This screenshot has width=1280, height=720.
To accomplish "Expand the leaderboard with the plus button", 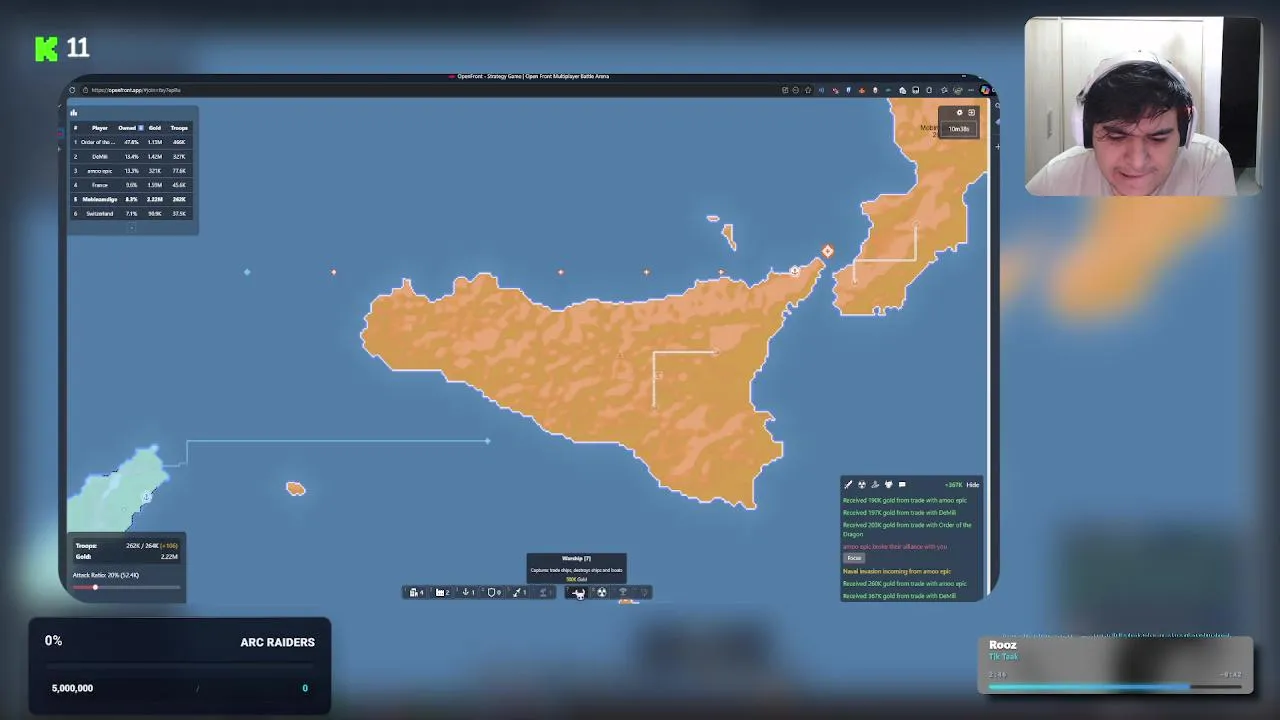I will (x=131, y=227).
